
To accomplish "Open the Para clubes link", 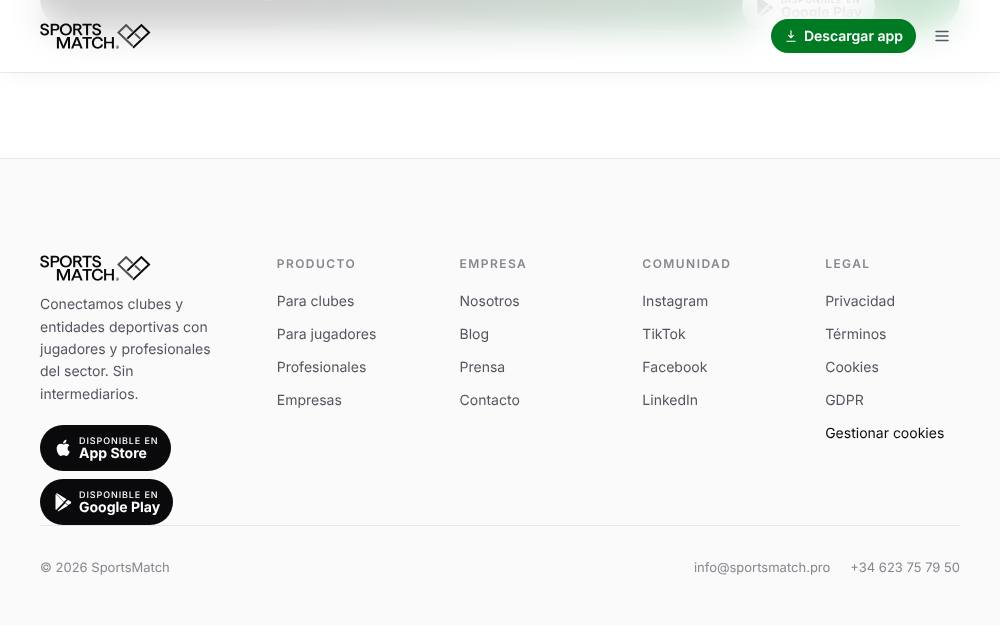I will [x=315, y=301].
